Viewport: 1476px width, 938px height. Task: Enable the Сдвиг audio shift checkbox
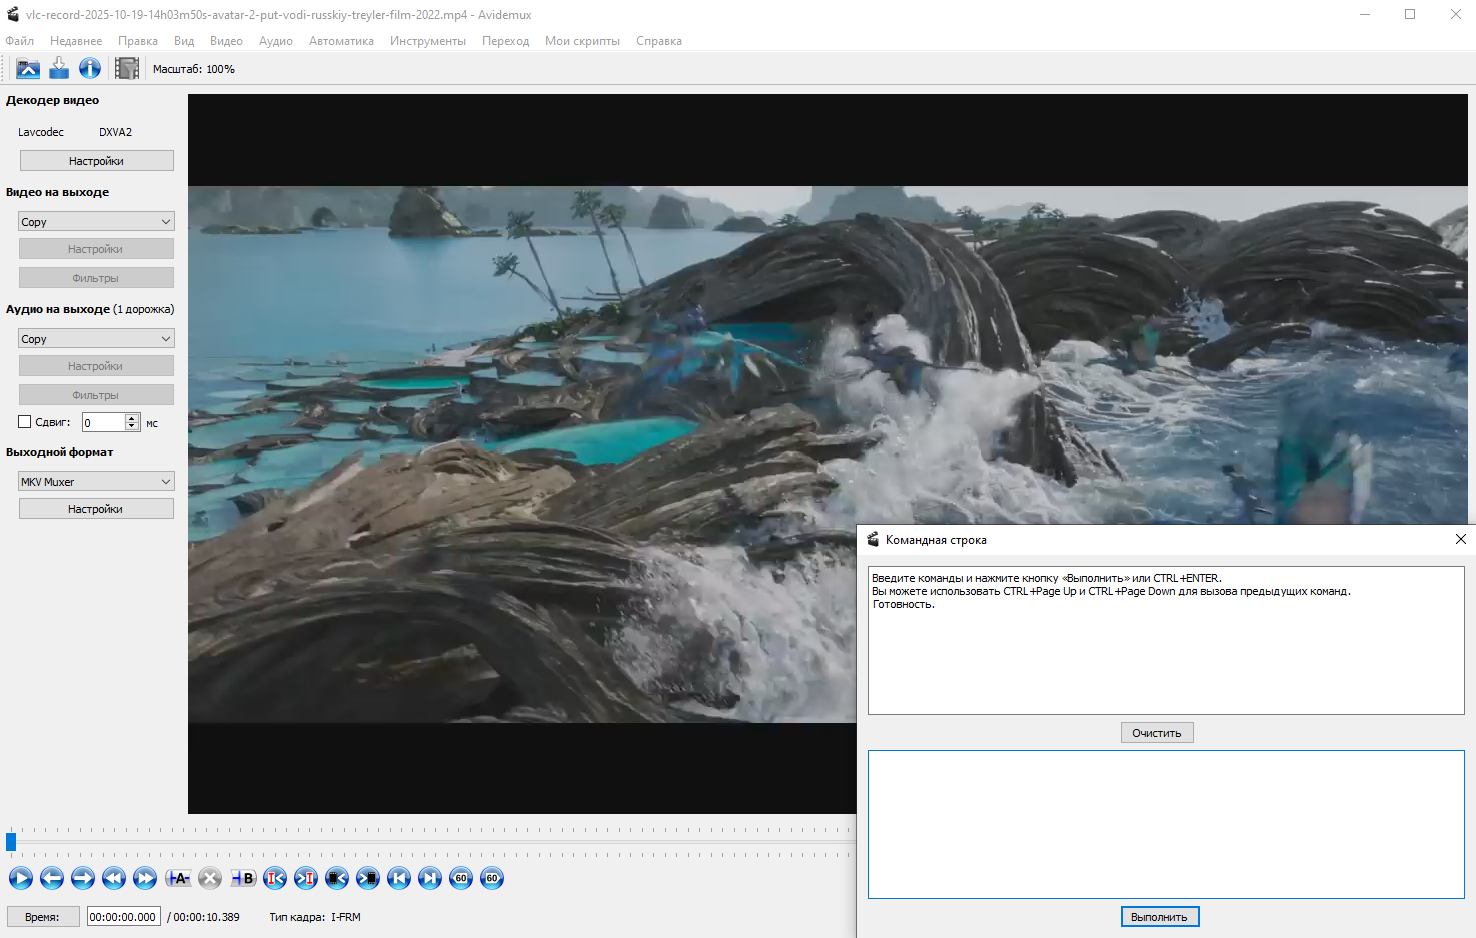point(25,422)
